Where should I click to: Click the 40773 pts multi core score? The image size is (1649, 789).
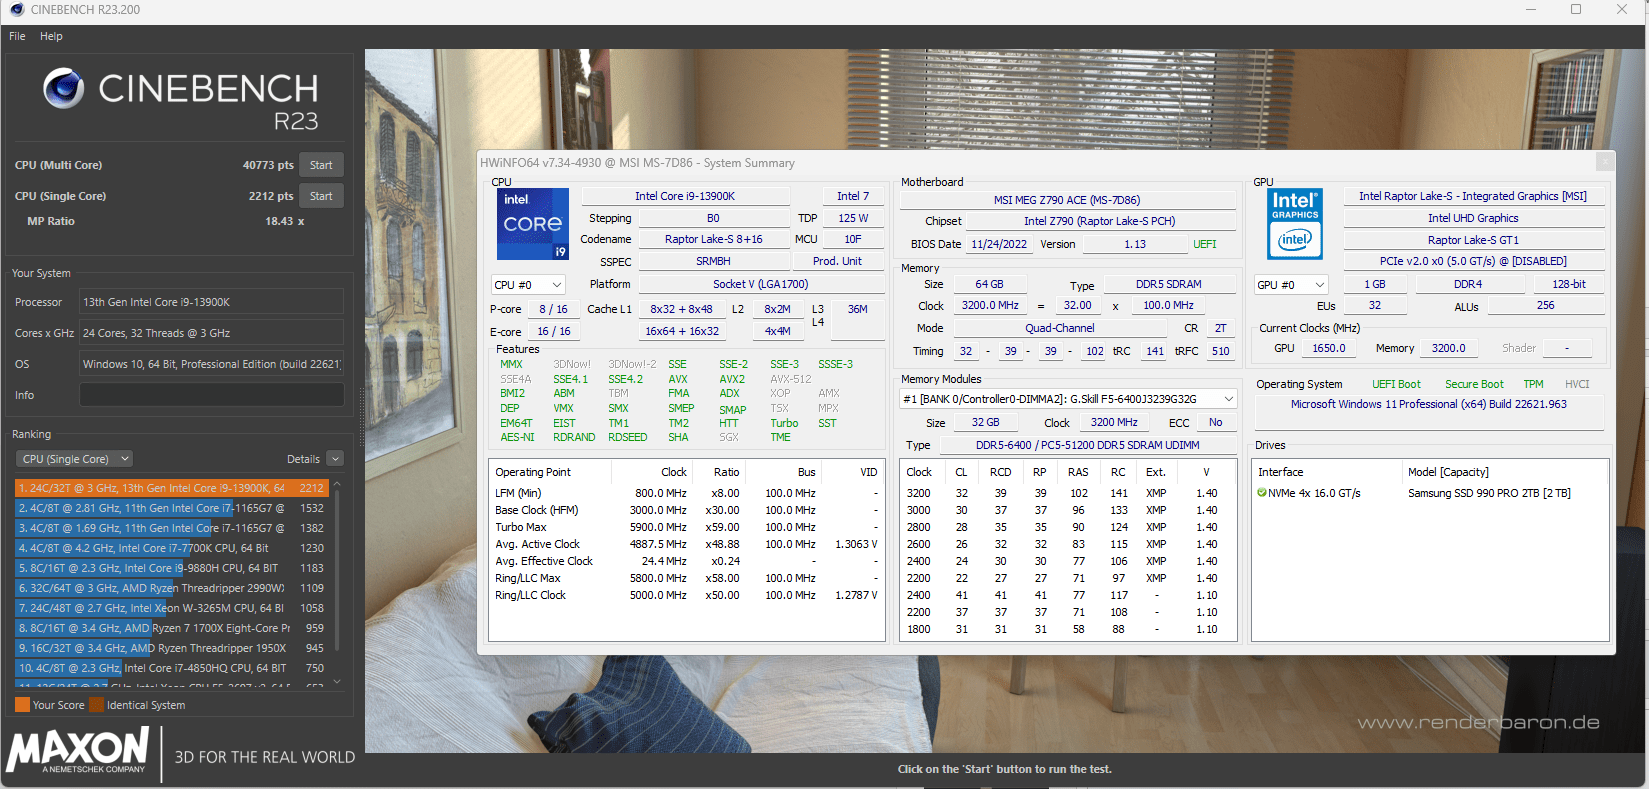(x=268, y=165)
